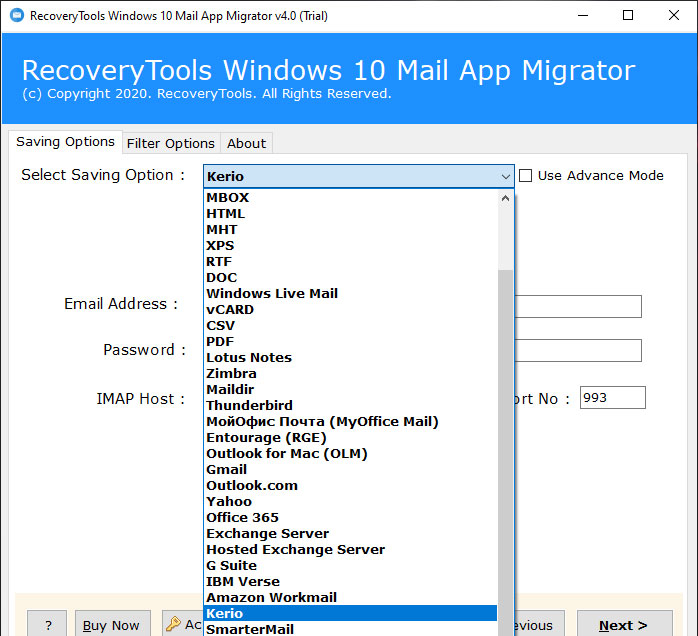
Task: Choose vCARD saving option
Action: click(x=351, y=310)
